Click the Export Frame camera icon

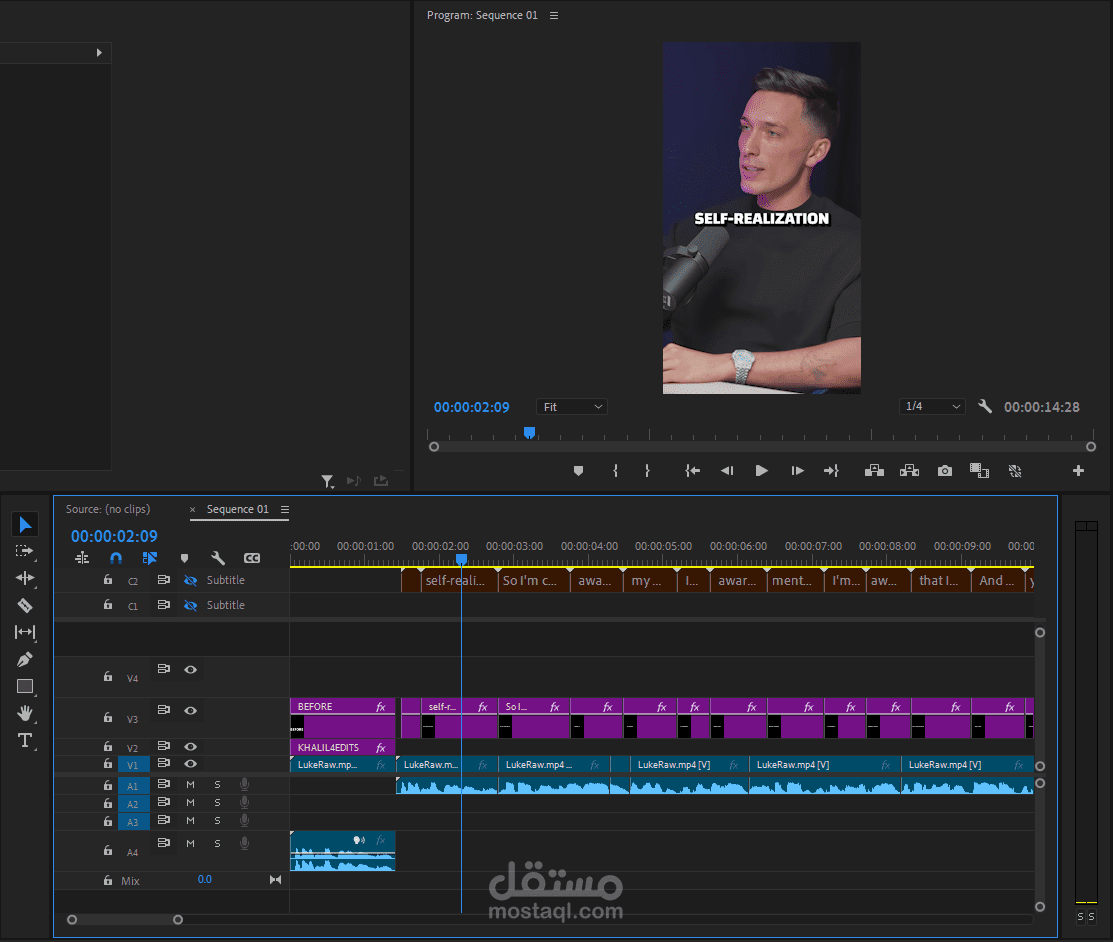click(944, 471)
